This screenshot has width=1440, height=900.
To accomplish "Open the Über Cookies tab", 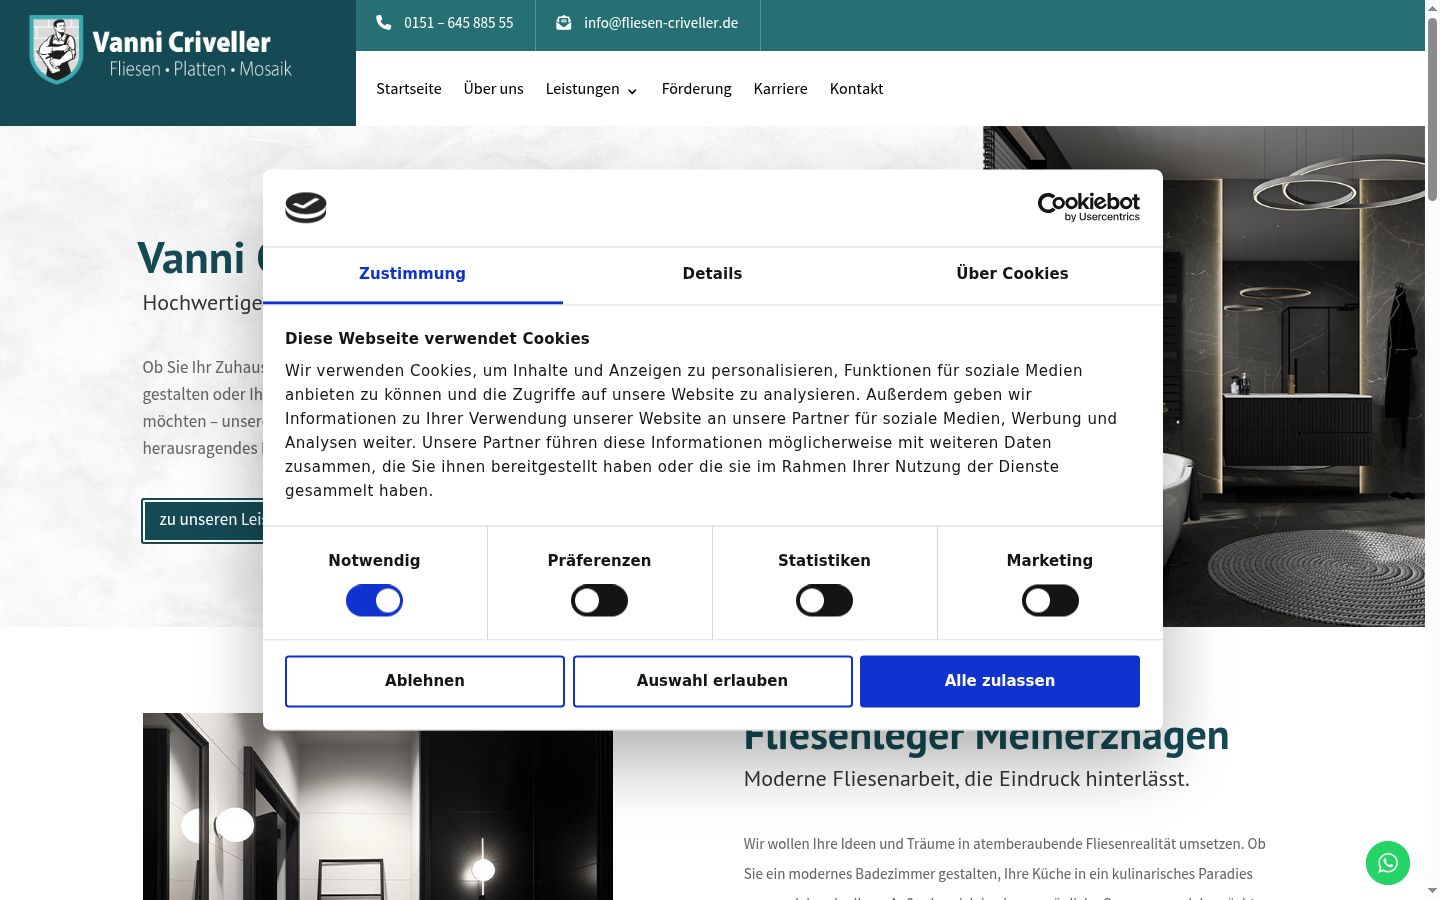I will point(1012,274).
